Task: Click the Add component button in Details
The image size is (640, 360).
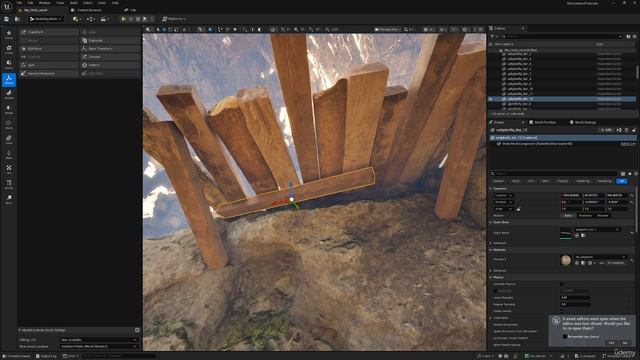Action: pyautogui.click(x=606, y=130)
